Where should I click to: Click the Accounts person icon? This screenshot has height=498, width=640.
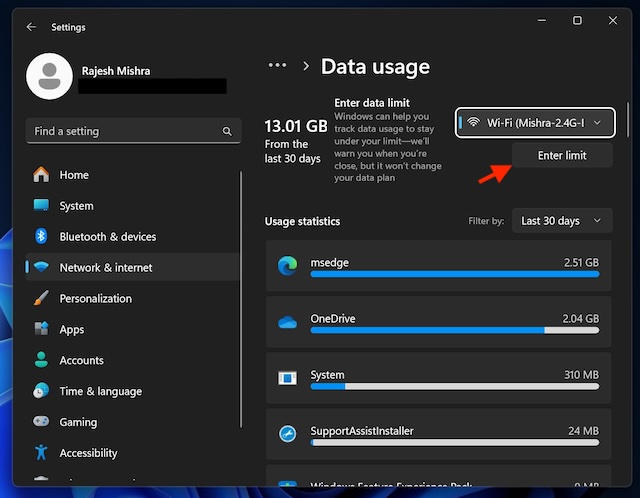click(x=41, y=360)
